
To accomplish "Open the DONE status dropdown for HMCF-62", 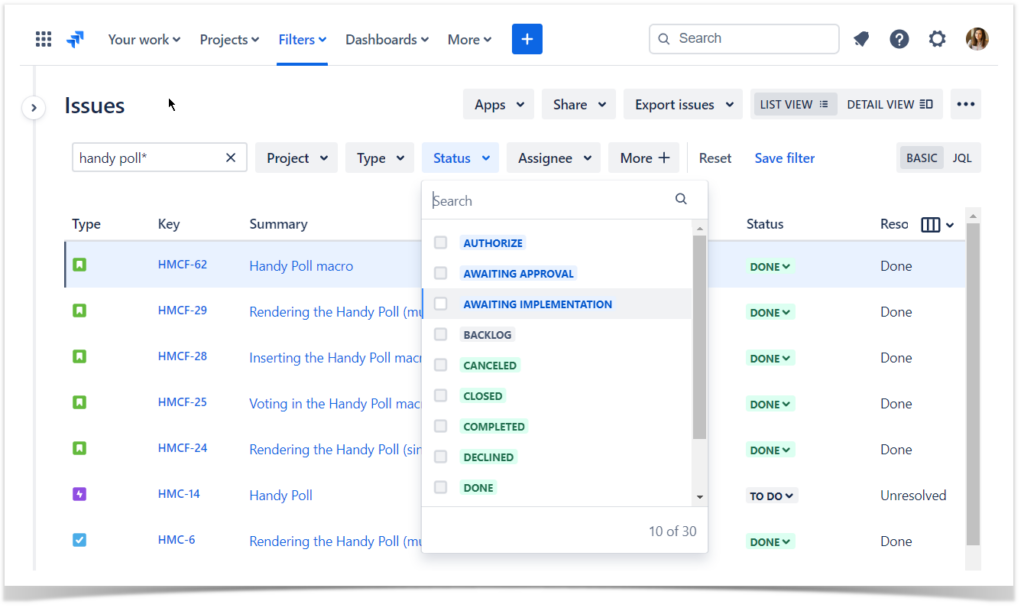I will [x=770, y=265].
